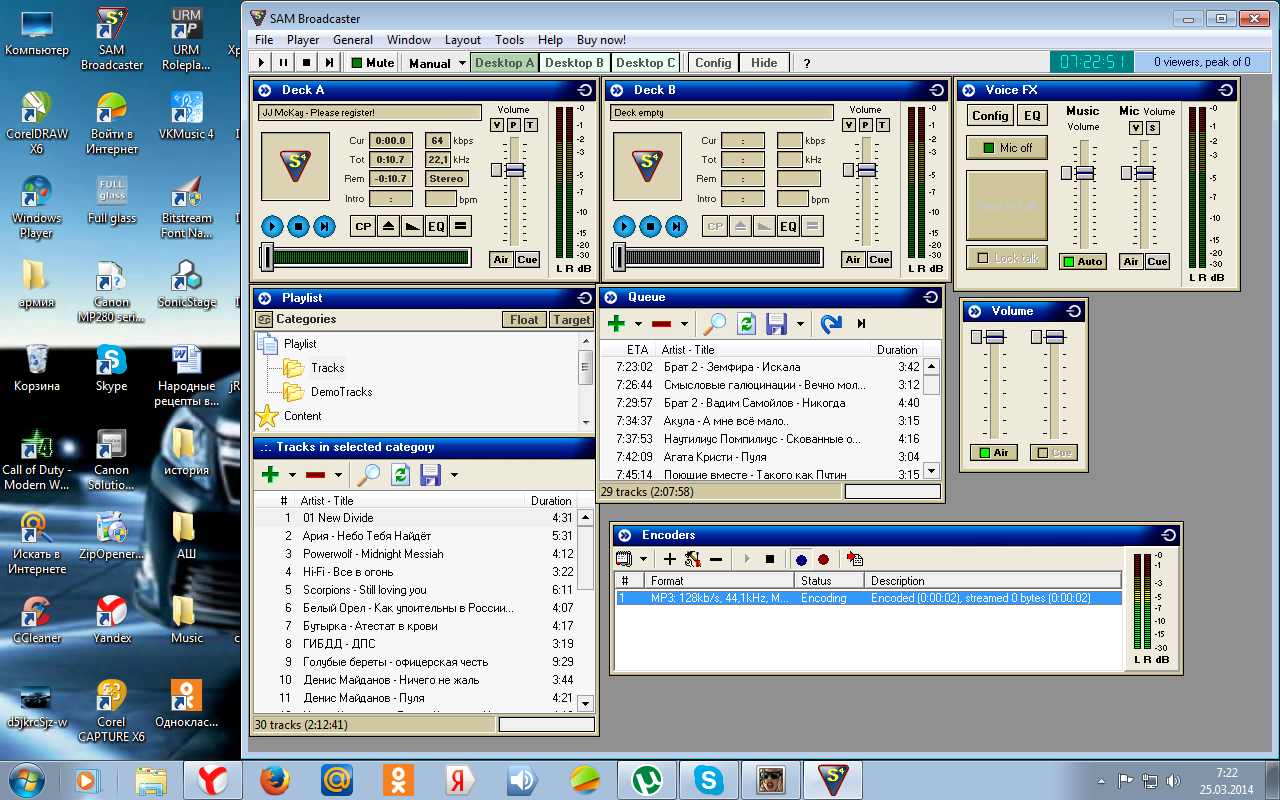Open the first dropdown arrow in Encoders toolbar
This screenshot has width=1280, height=800.
click(643, 559)
